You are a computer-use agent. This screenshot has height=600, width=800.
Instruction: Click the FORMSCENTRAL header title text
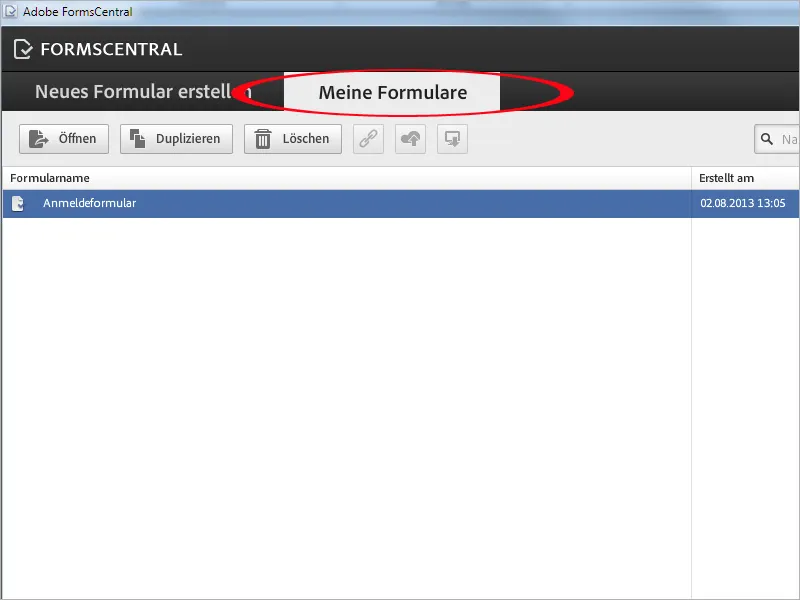111,49
